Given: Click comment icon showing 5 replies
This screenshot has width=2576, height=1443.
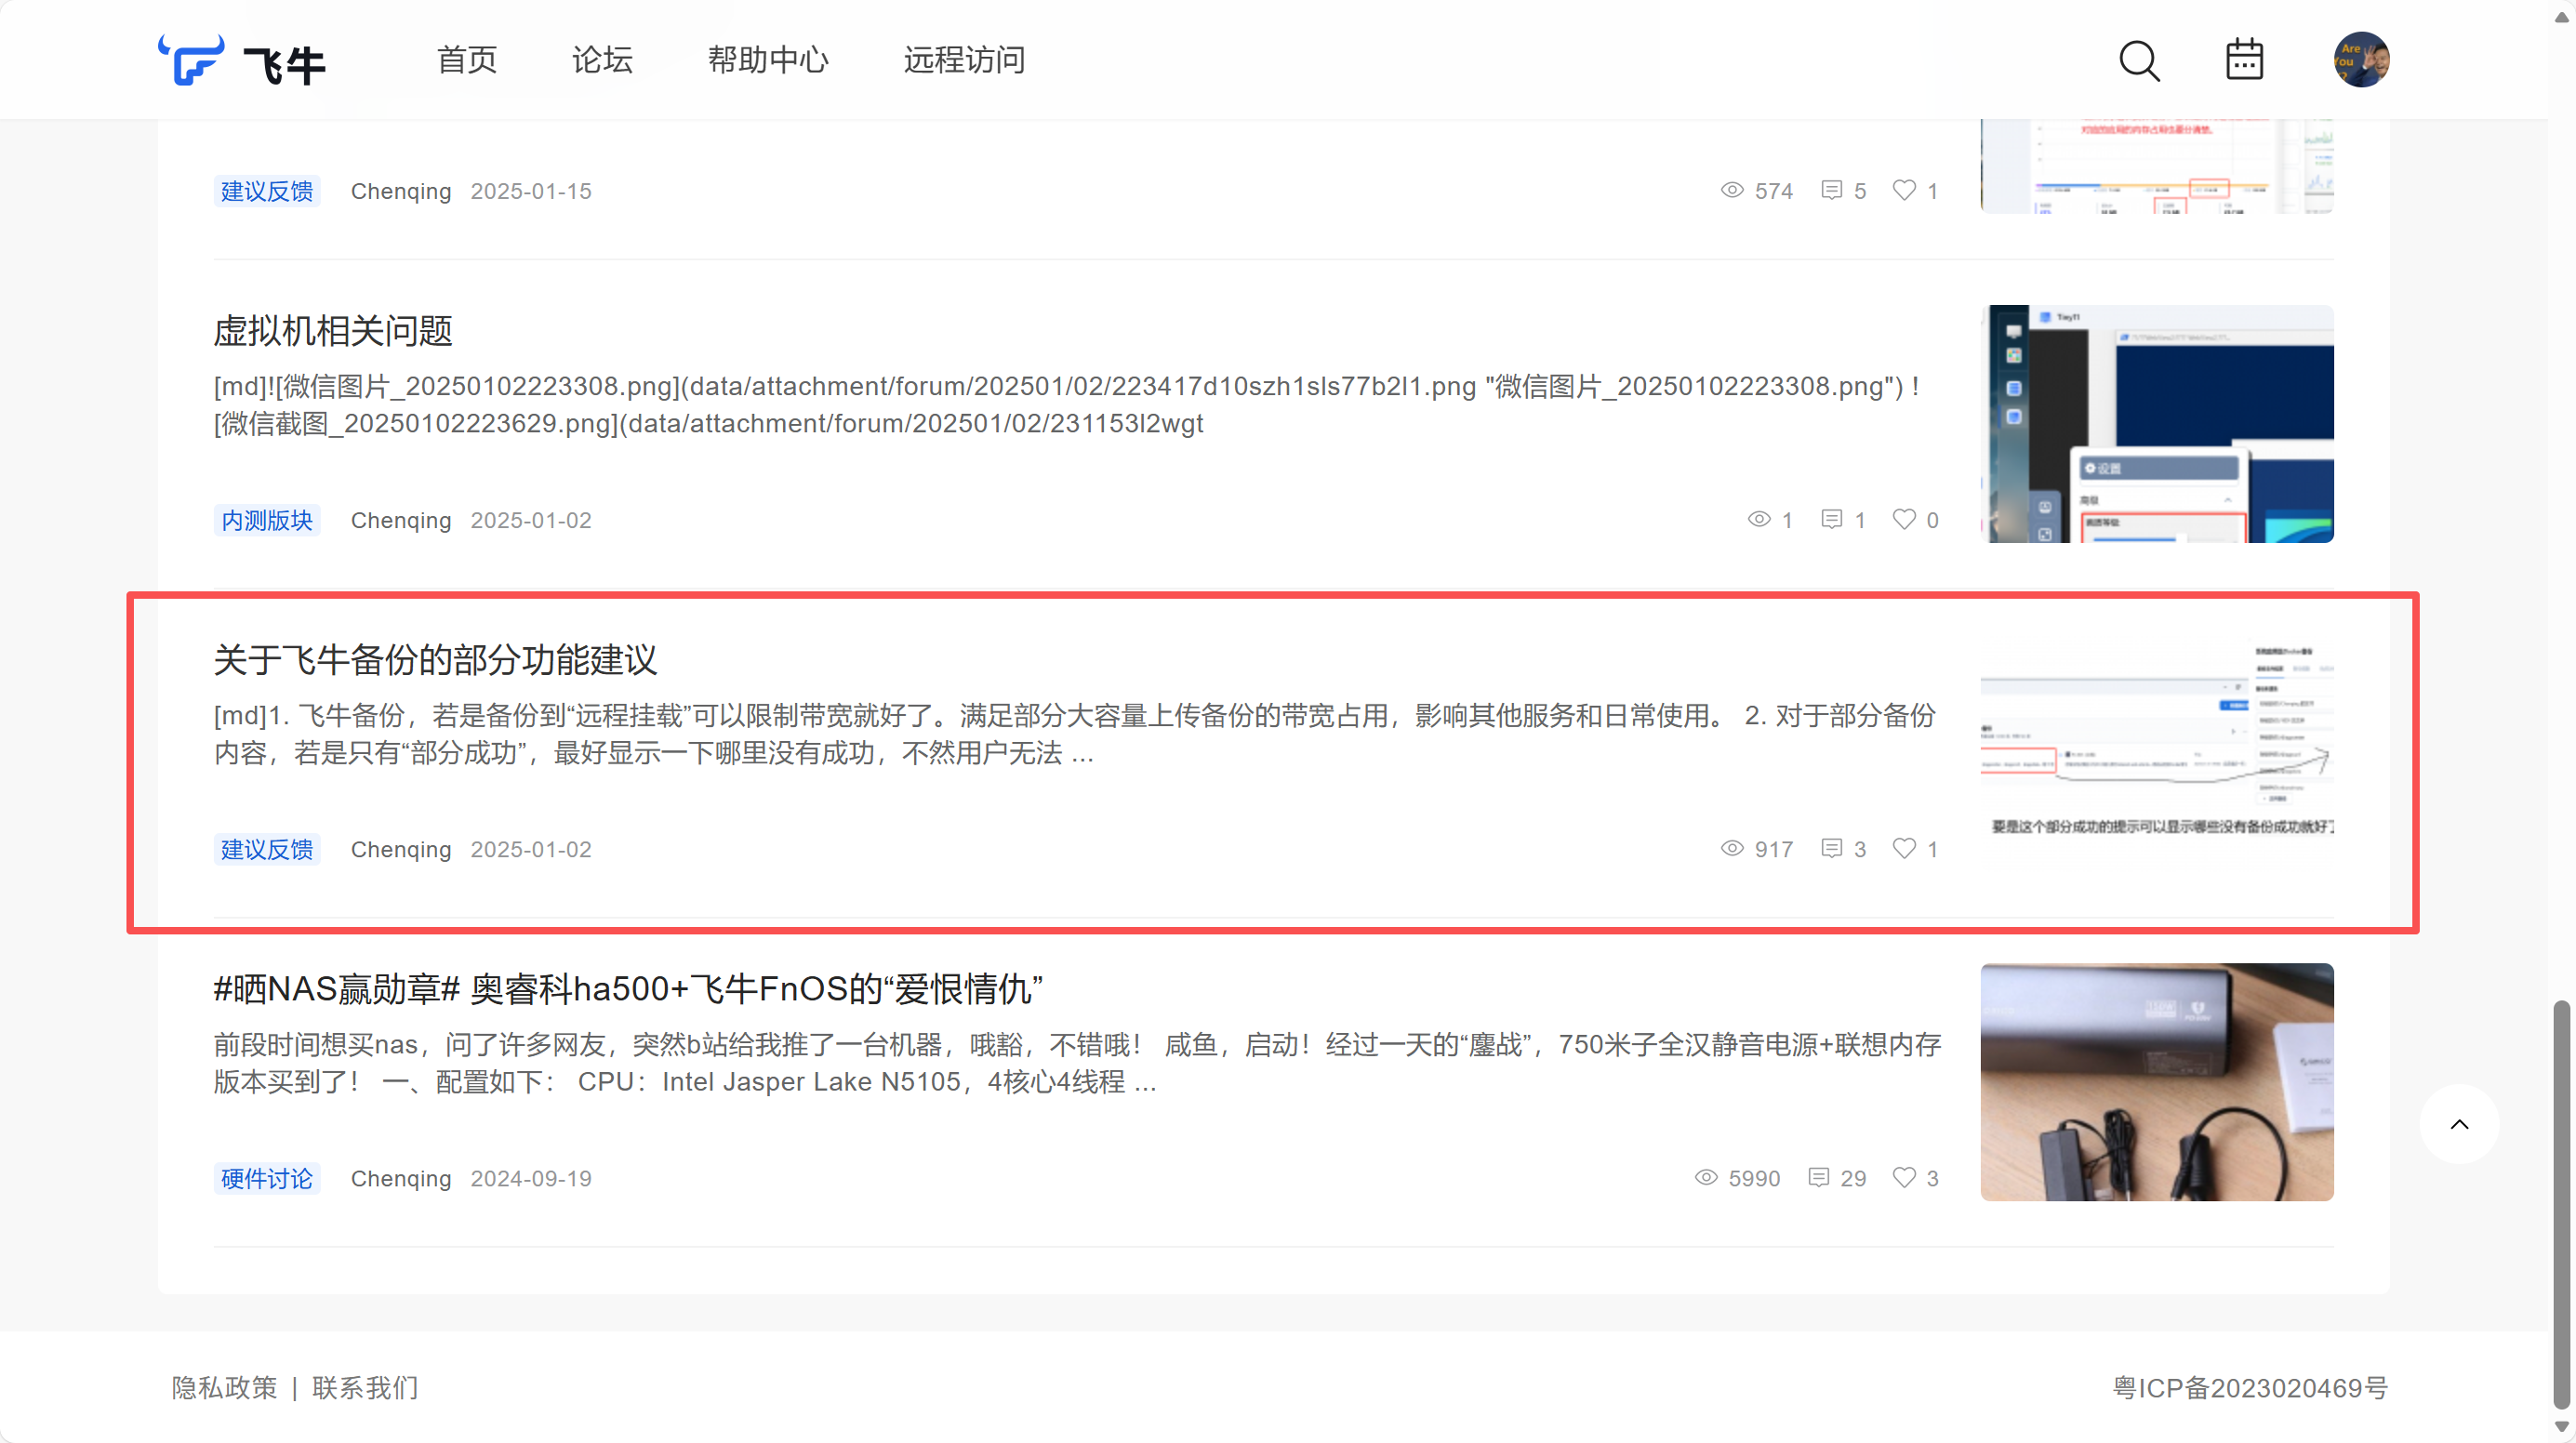Looking at the screenshot, I should (1831, 190).
